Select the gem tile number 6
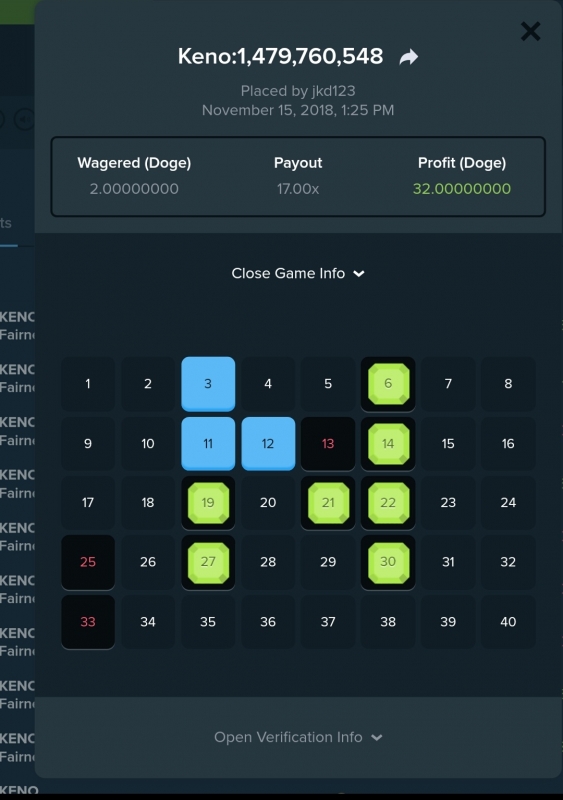 click(x=388, y=384)
